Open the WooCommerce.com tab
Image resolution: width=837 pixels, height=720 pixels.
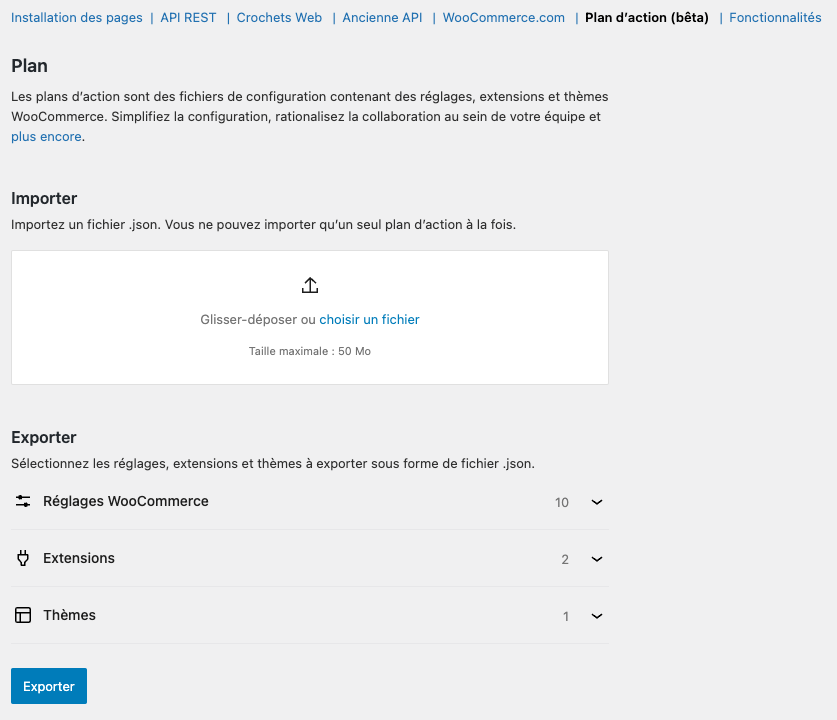click(x=503, y=18)
